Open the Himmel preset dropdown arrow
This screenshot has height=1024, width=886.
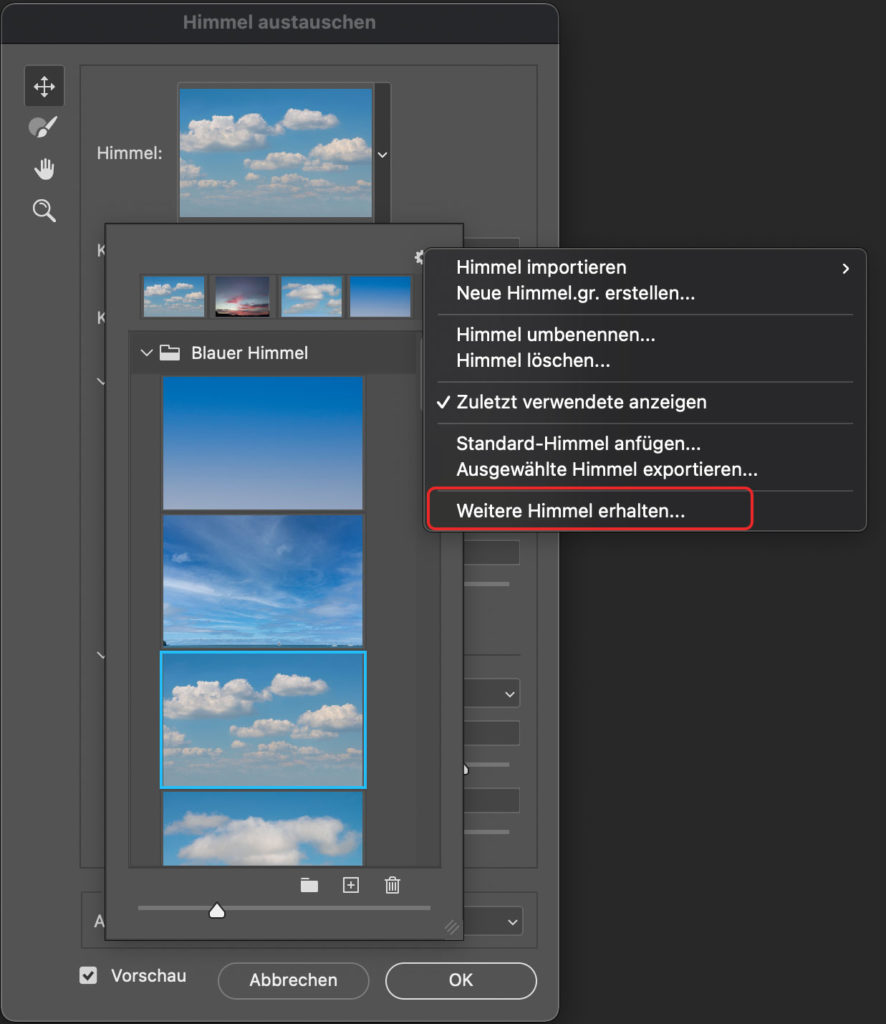382,154
